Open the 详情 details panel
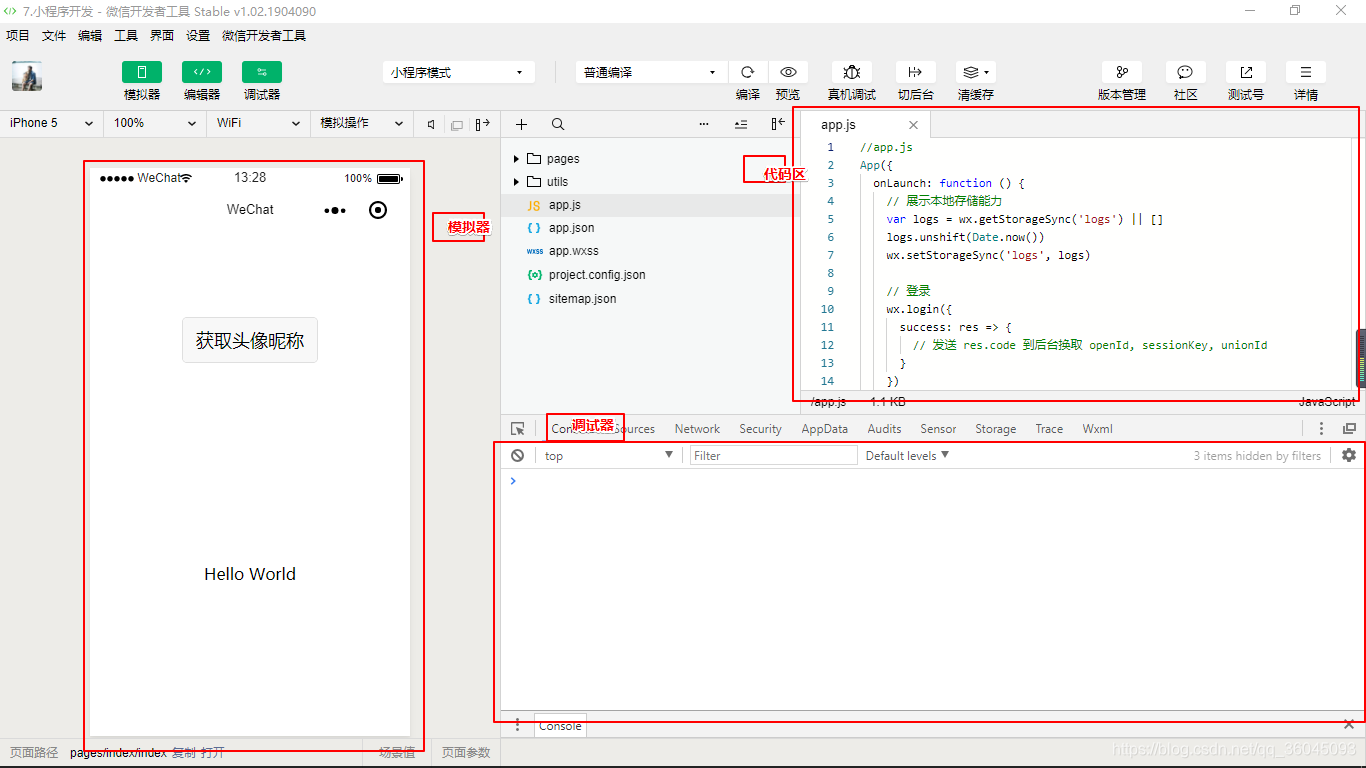This screenshot has height=768, width=1366. (x=1306, y=72)
